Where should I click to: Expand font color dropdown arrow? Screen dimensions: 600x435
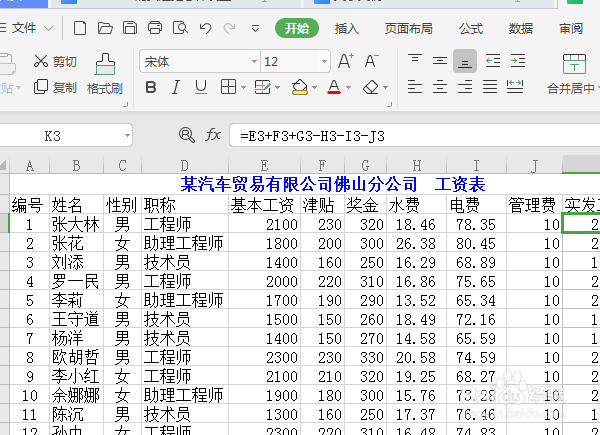point(348,88)
